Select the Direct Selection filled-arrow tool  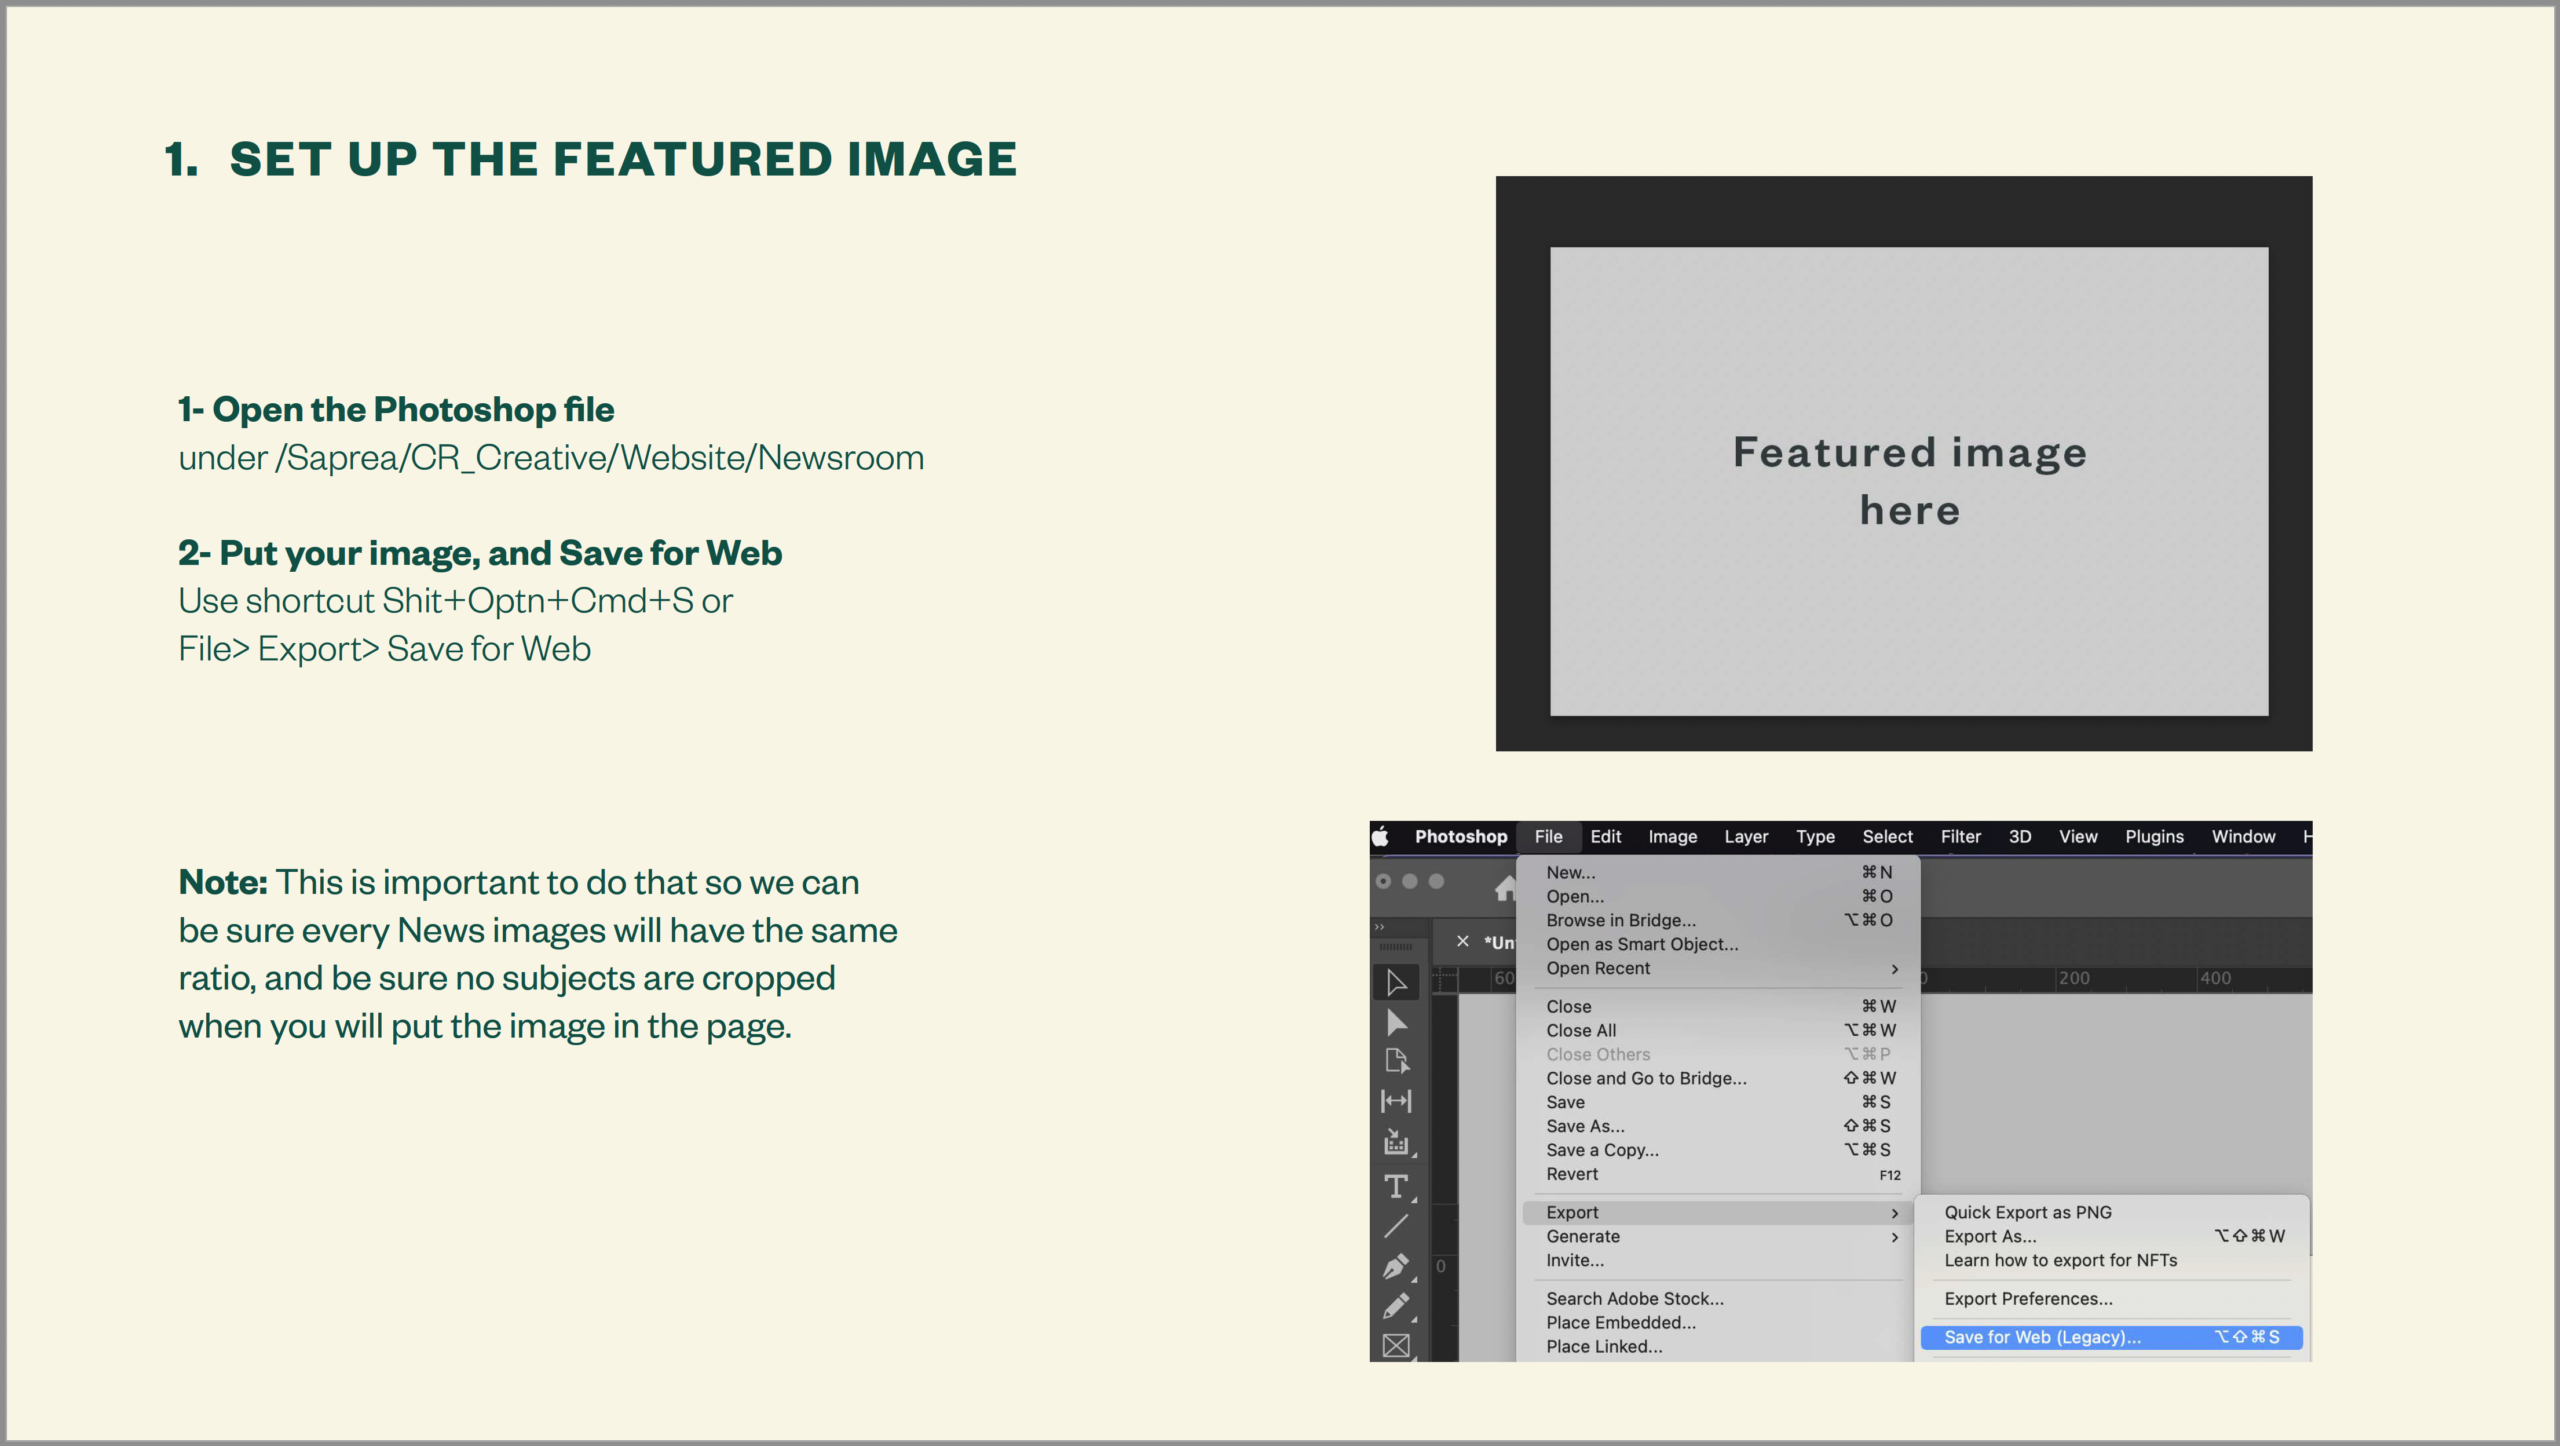click(x=1396, y=1023)
